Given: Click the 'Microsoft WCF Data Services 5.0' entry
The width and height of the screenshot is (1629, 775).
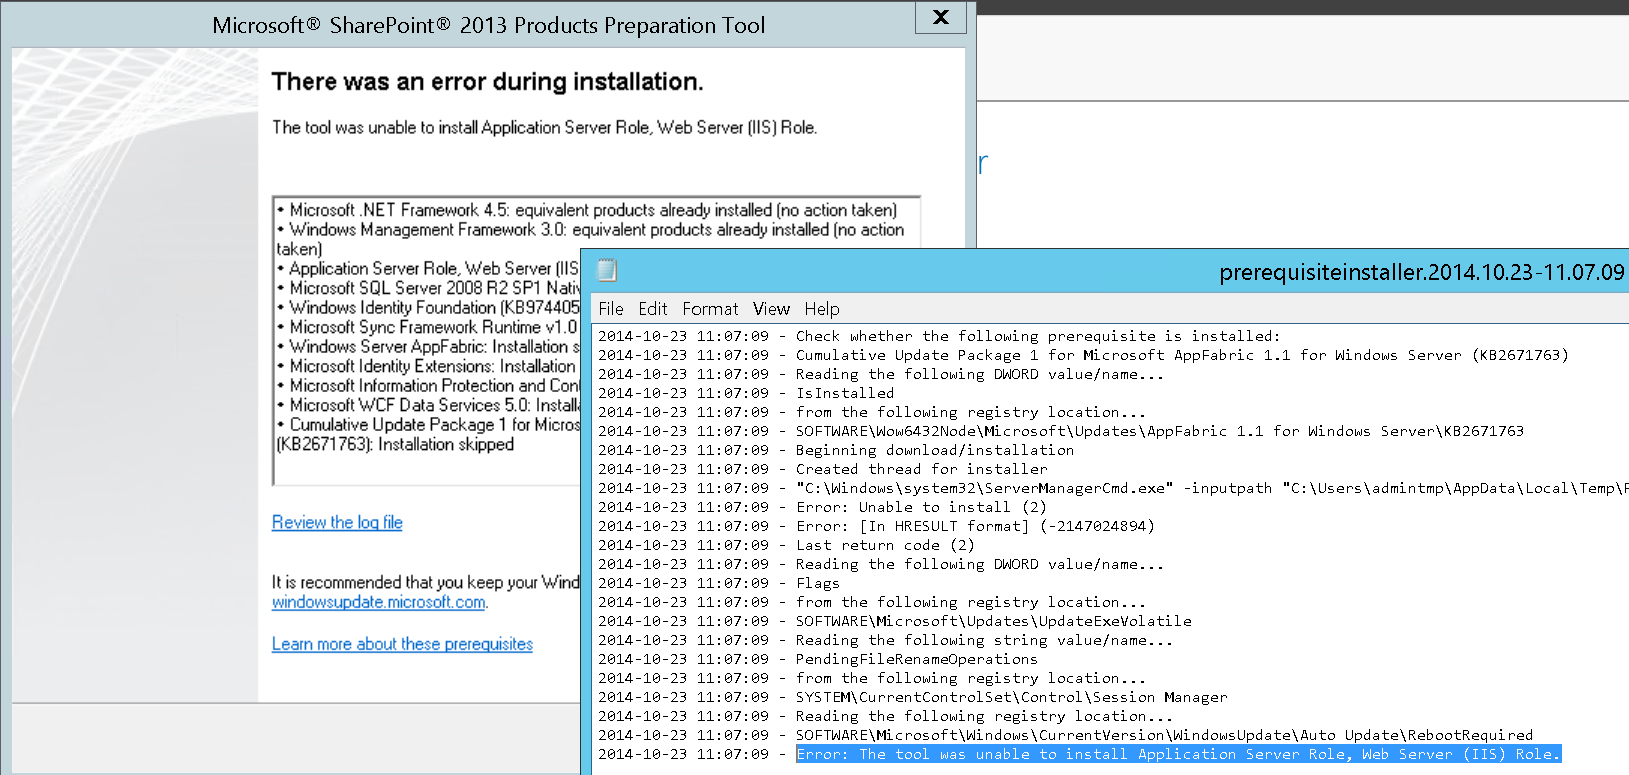Looking at the screenshot, I should click(428, 405).
